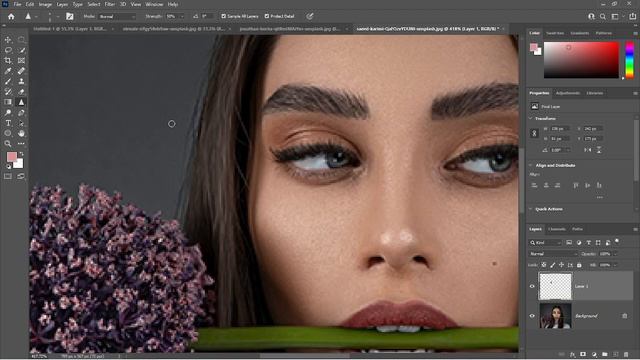The height and width of the screenshot is (360, 640).
Task: Toggle the brush settings panel icon
Action: tap(70, 16)
